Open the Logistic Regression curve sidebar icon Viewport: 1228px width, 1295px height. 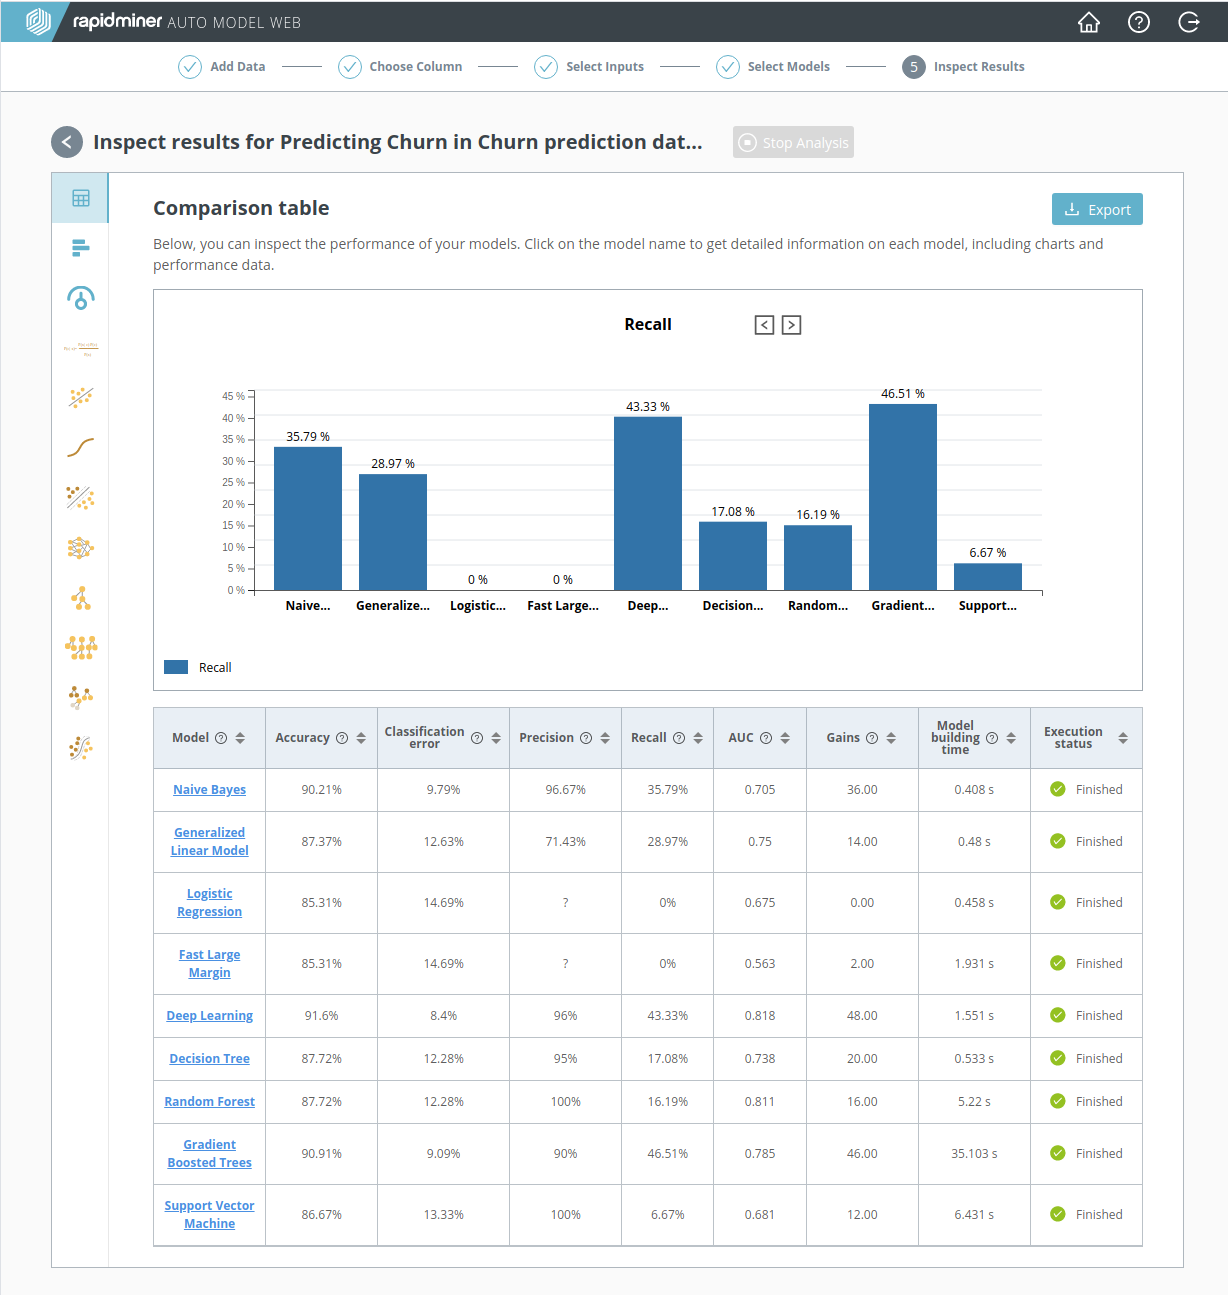click(x=81, y=447)
